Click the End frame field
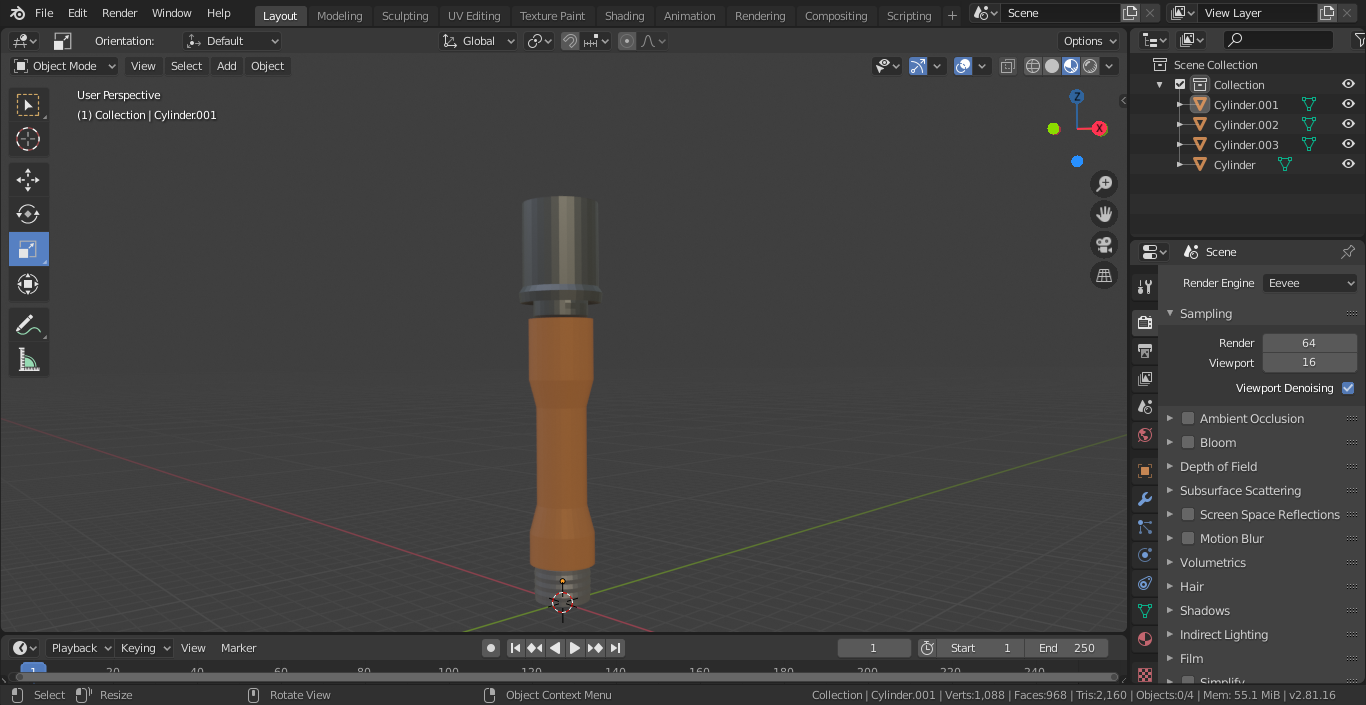The image size is (1366, 705). click(1066, 648)
